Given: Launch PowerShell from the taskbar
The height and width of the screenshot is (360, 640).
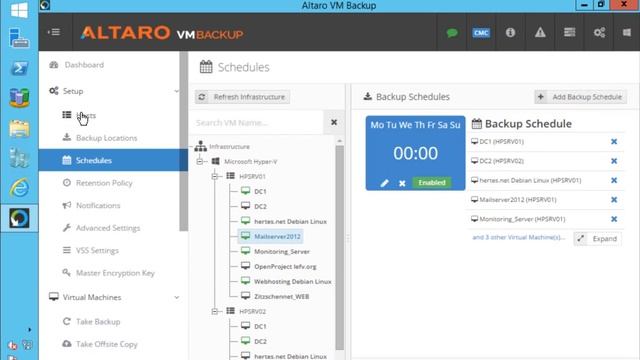Looking at the screenshot, I should (19, 68).
